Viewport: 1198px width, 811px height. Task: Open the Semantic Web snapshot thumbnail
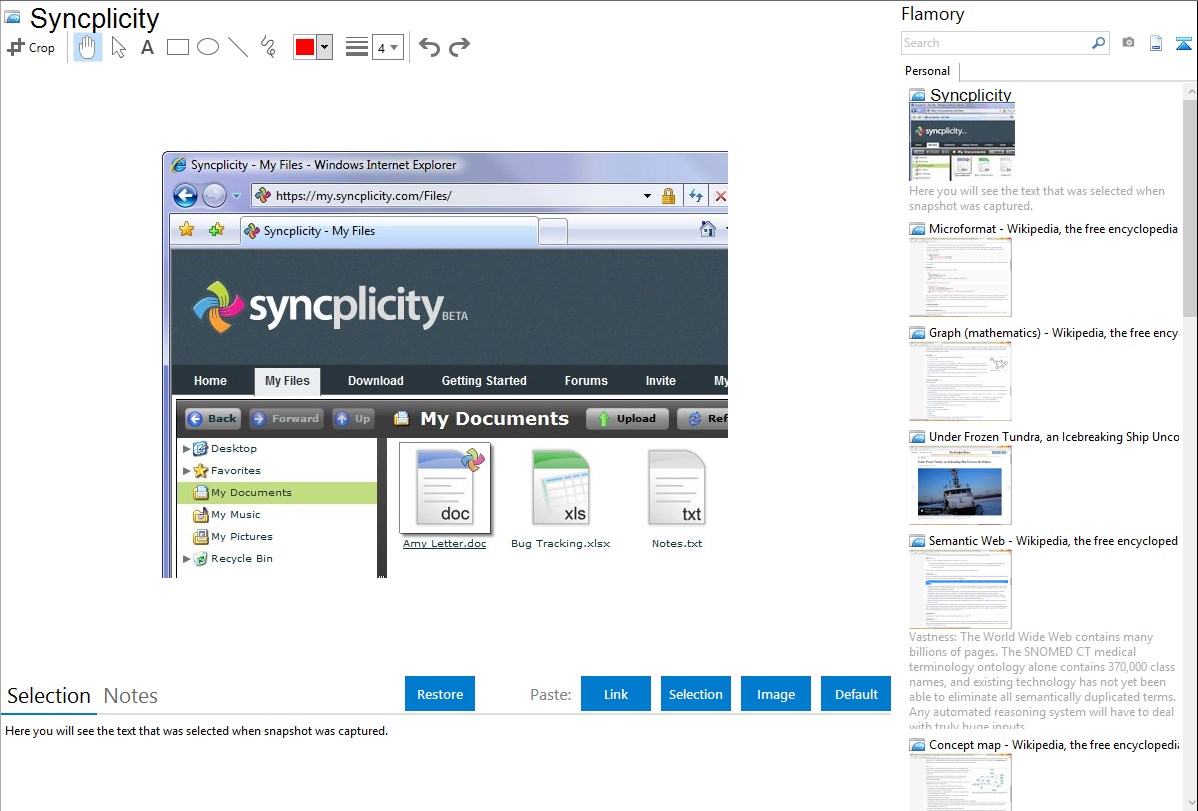coord(960,589)
